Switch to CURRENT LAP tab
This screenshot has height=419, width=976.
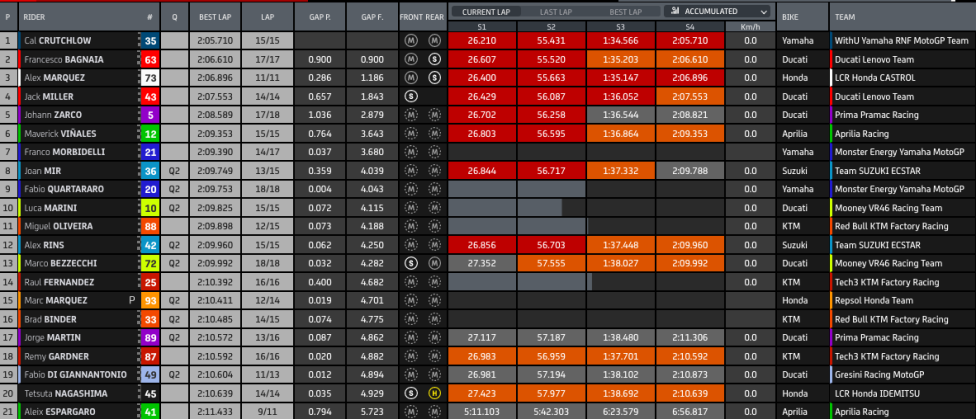click(486, 12)
